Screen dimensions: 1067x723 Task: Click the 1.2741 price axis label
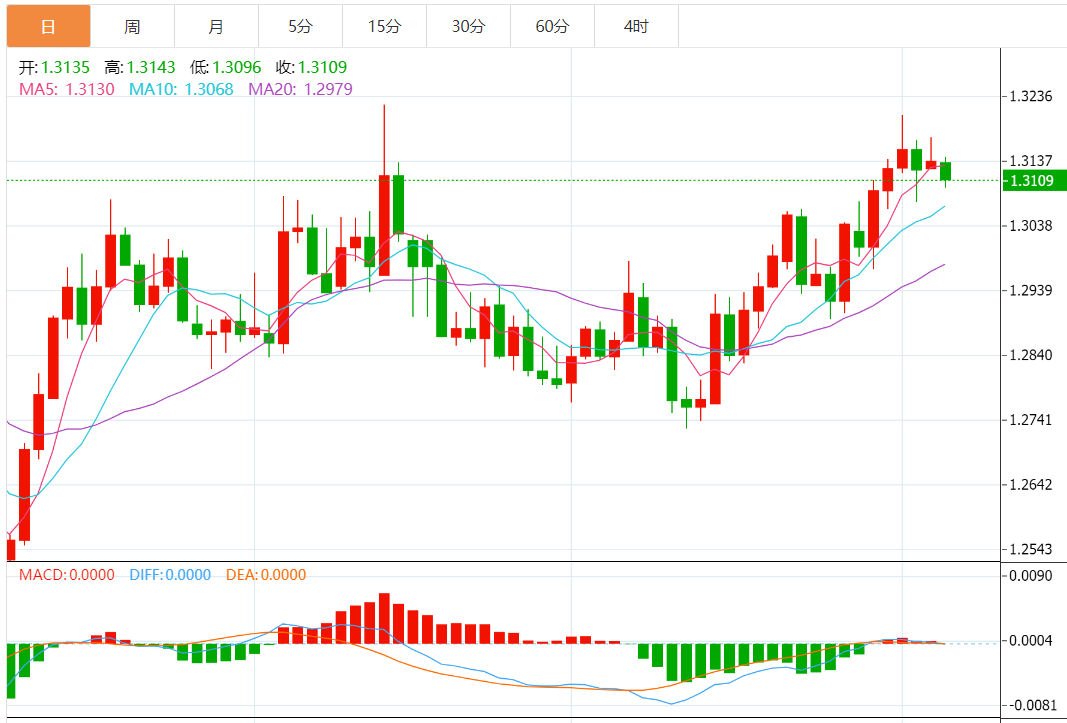click(1031, 420)
